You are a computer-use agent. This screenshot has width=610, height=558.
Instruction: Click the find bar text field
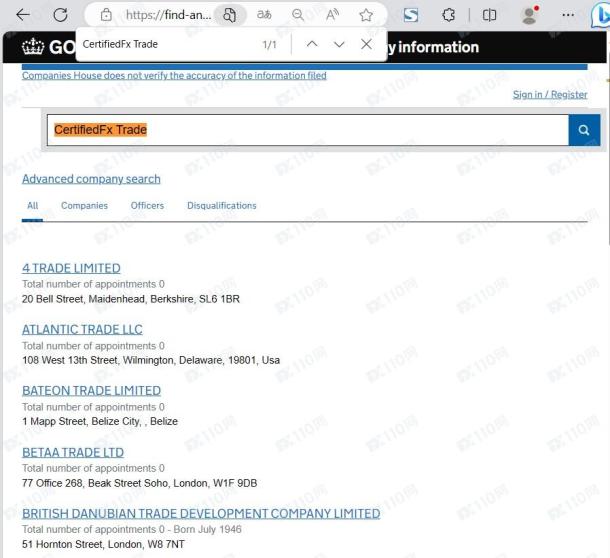(x=167, y=44)
